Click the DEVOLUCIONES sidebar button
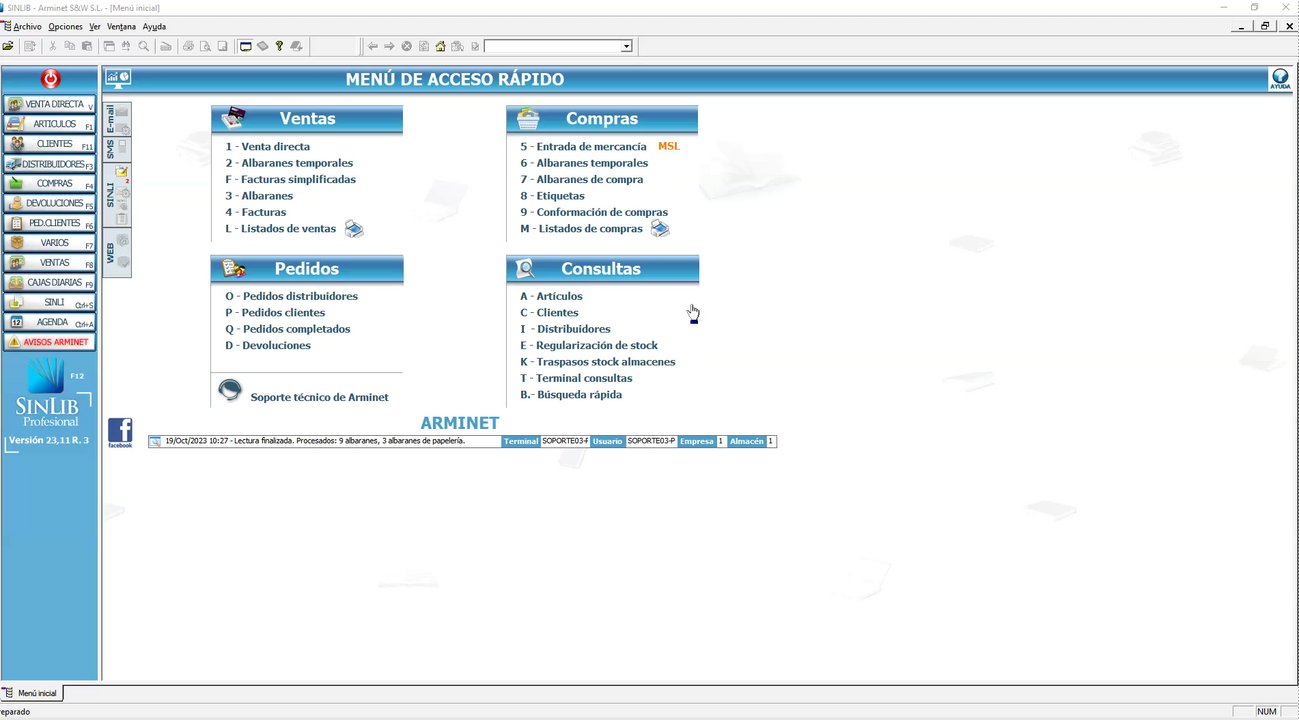 tap(50, 203)
